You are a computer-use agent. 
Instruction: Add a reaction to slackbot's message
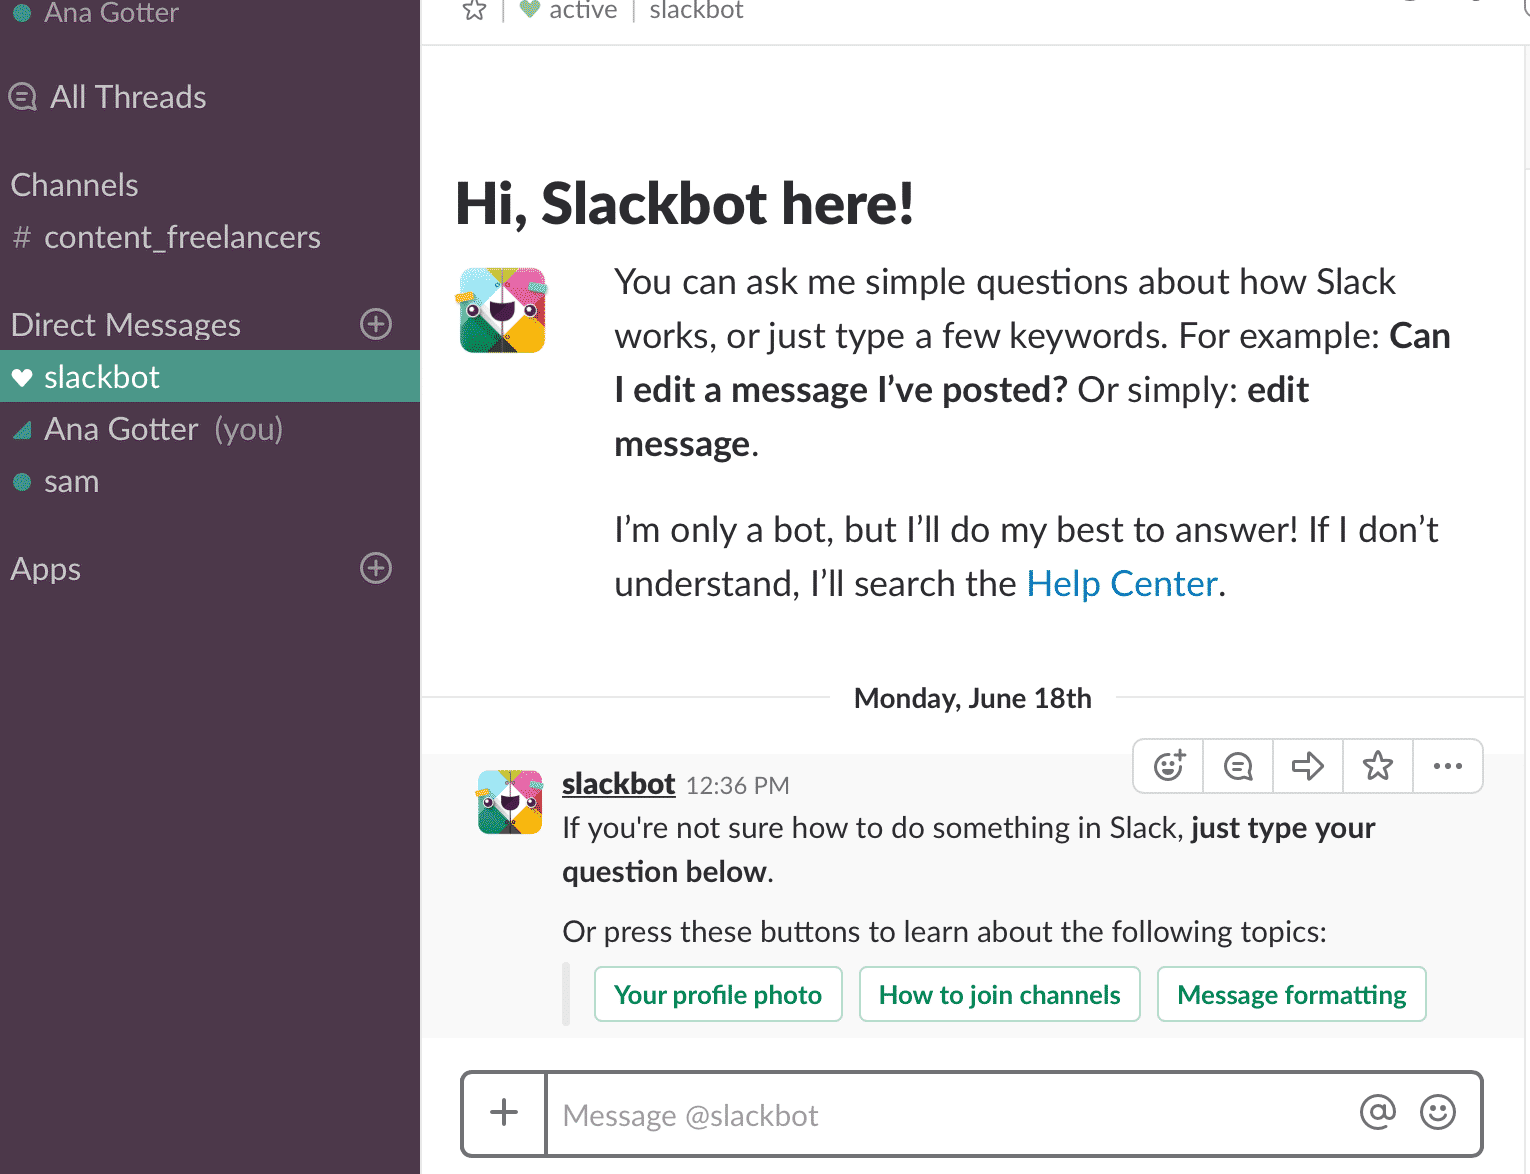click(x=1169, y=766)
